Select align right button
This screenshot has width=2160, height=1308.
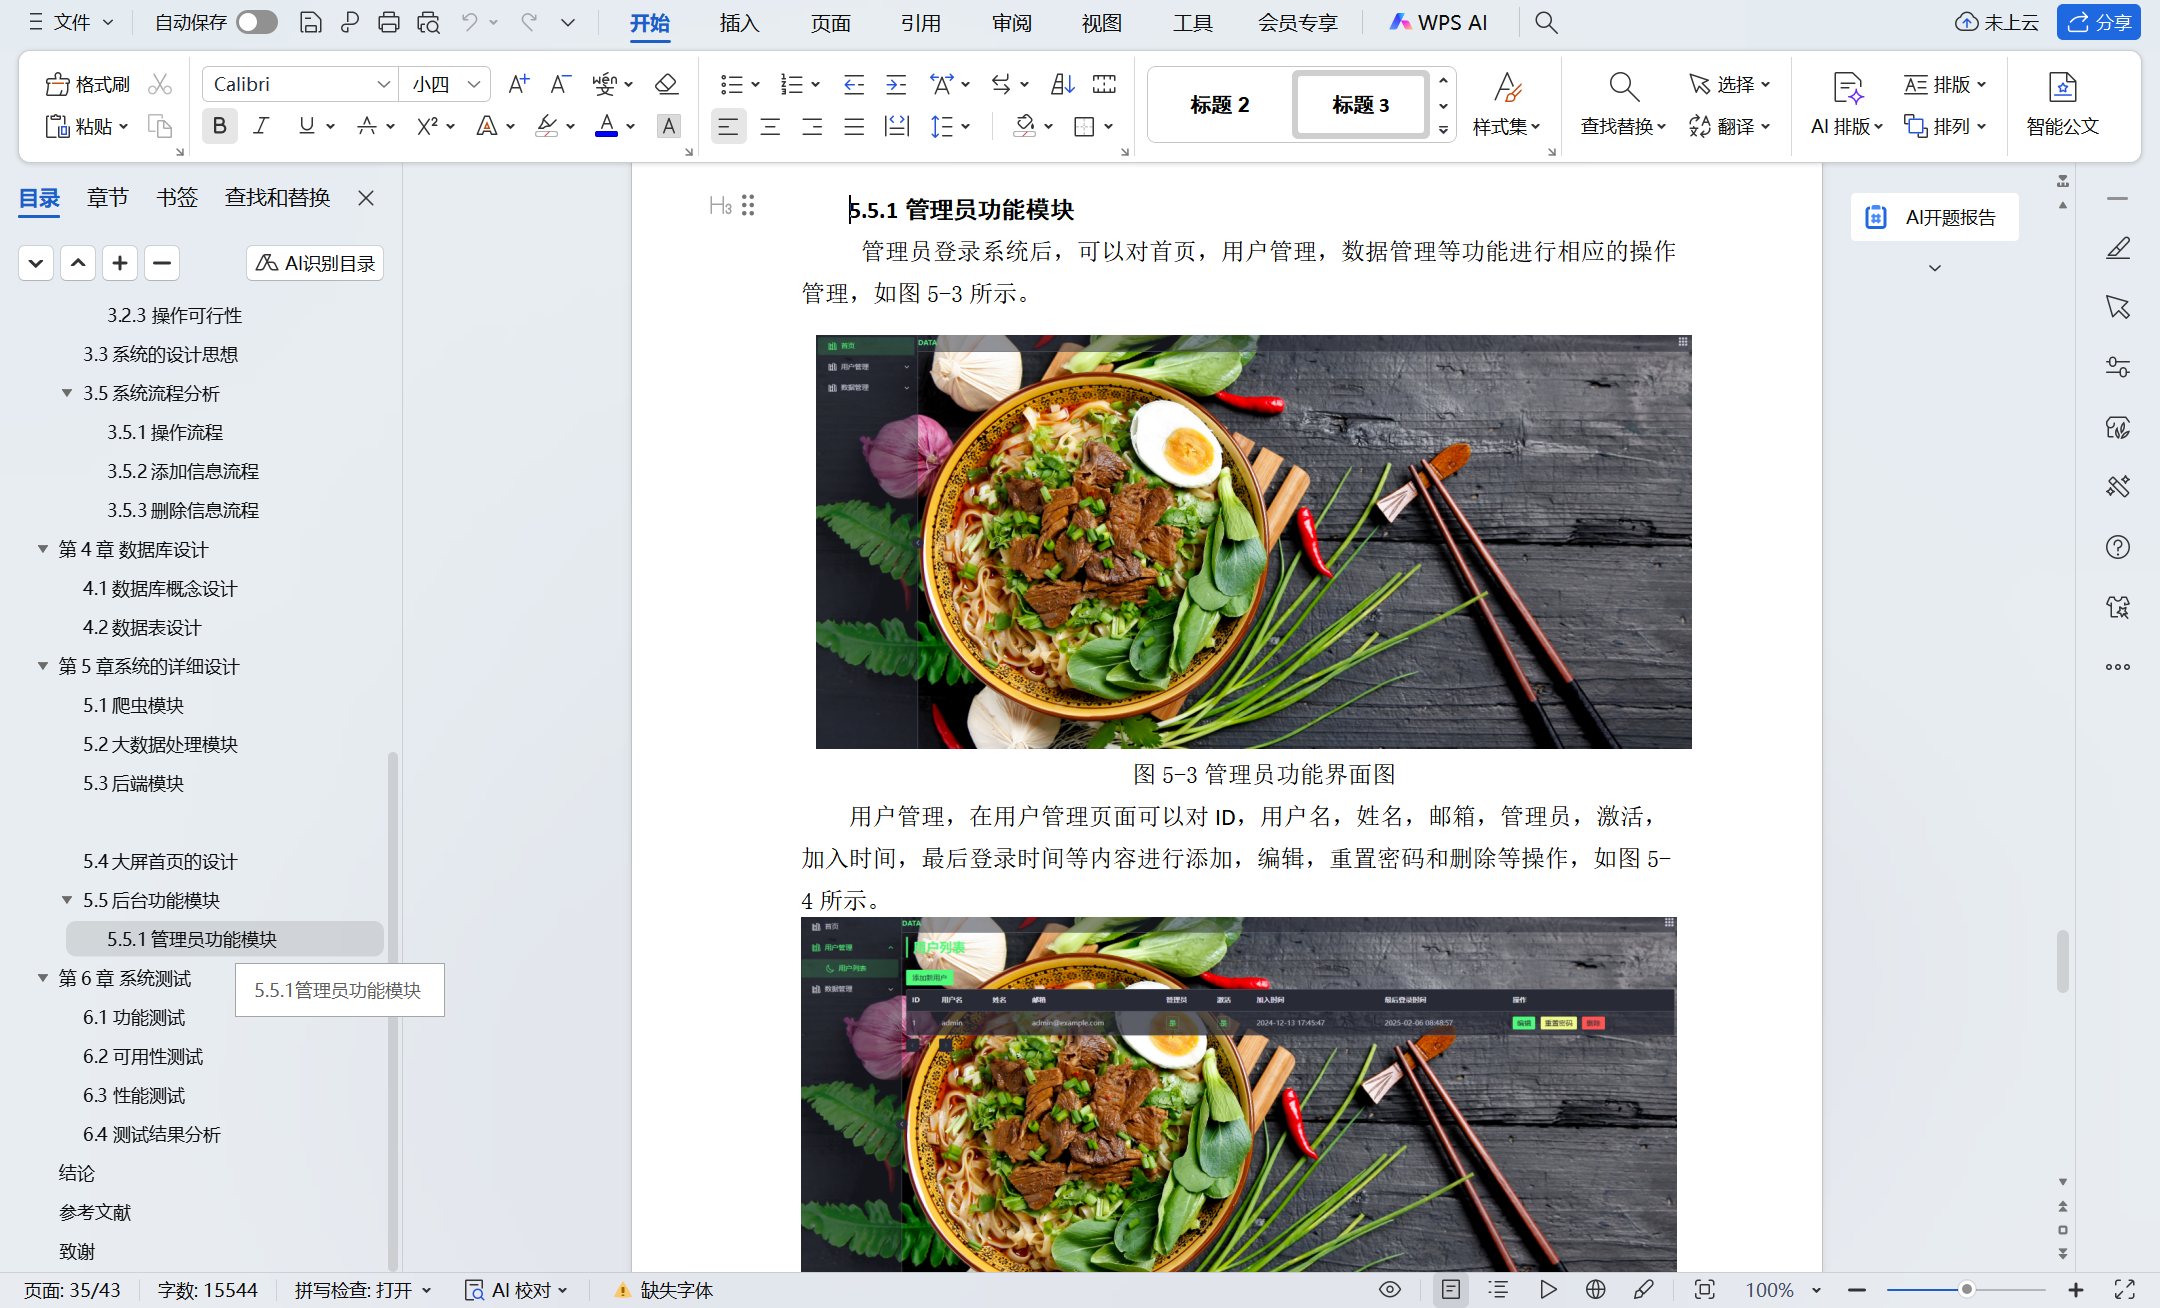coord(812,126)
